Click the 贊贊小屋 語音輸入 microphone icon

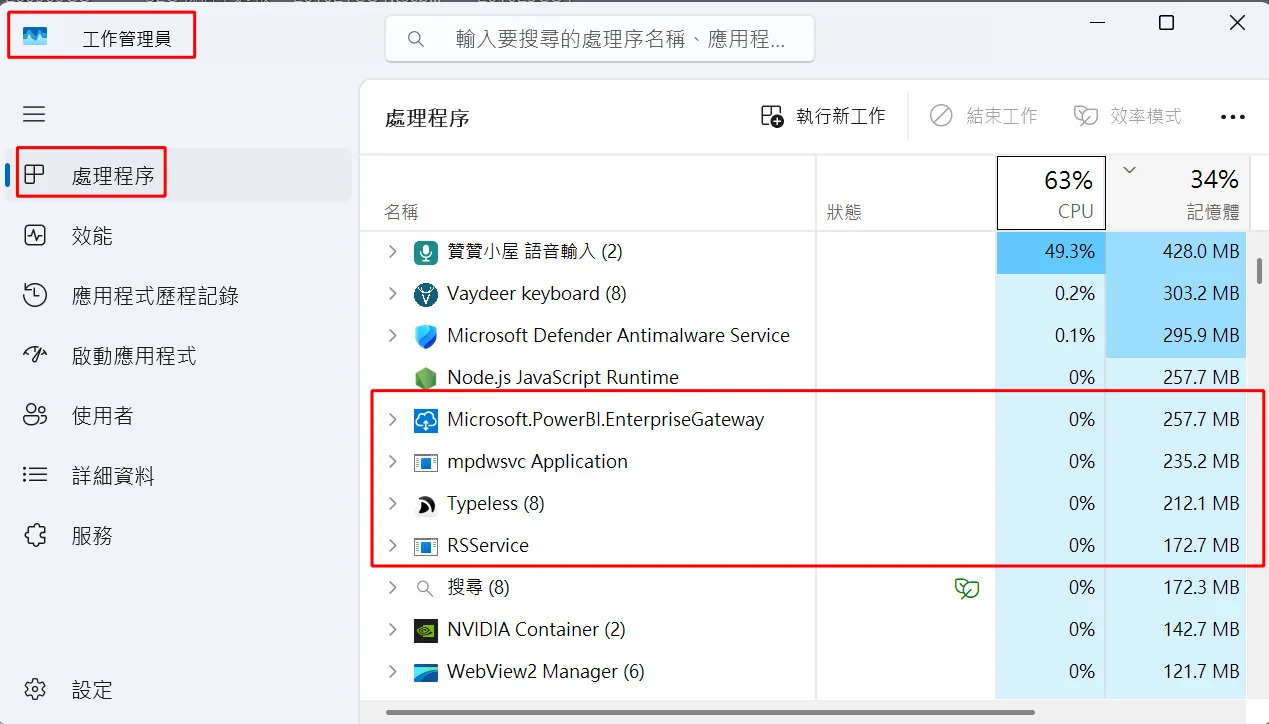click(426, 252)
